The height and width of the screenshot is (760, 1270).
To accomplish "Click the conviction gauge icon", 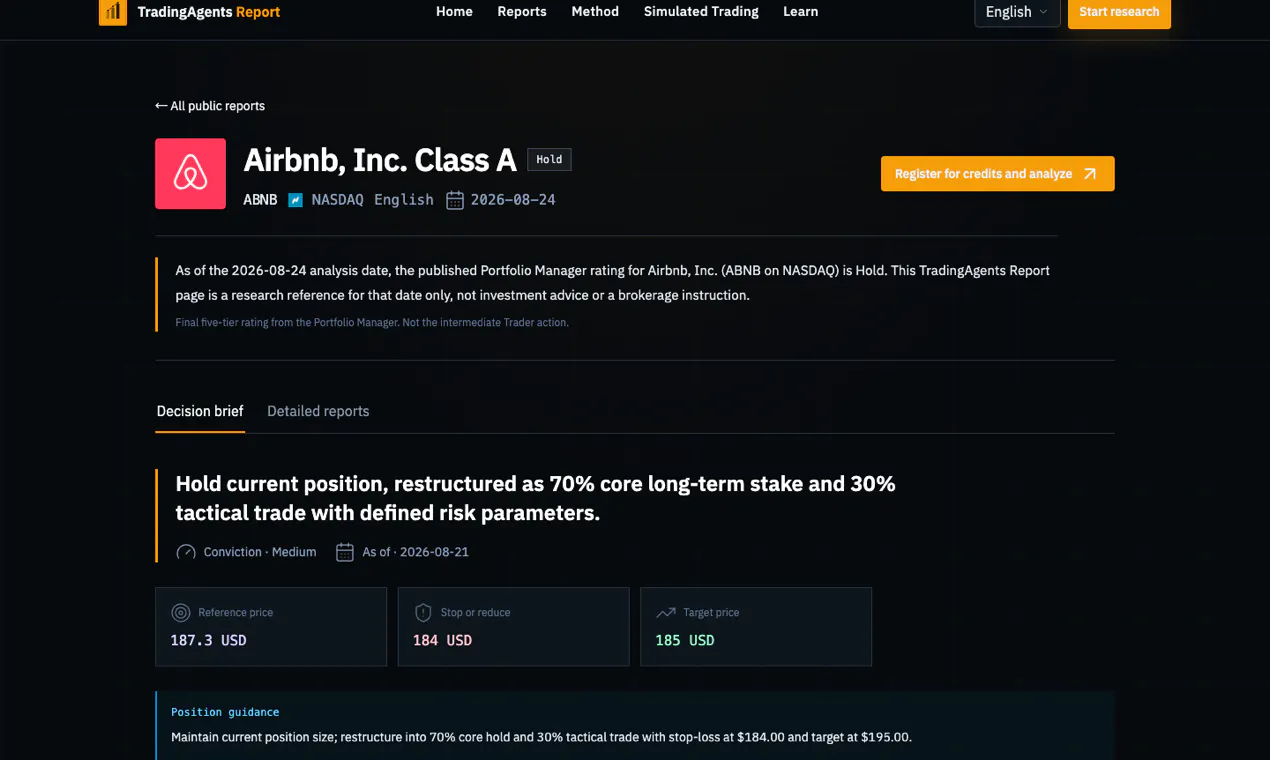I will pyautogui.click(x=186, y=552).
